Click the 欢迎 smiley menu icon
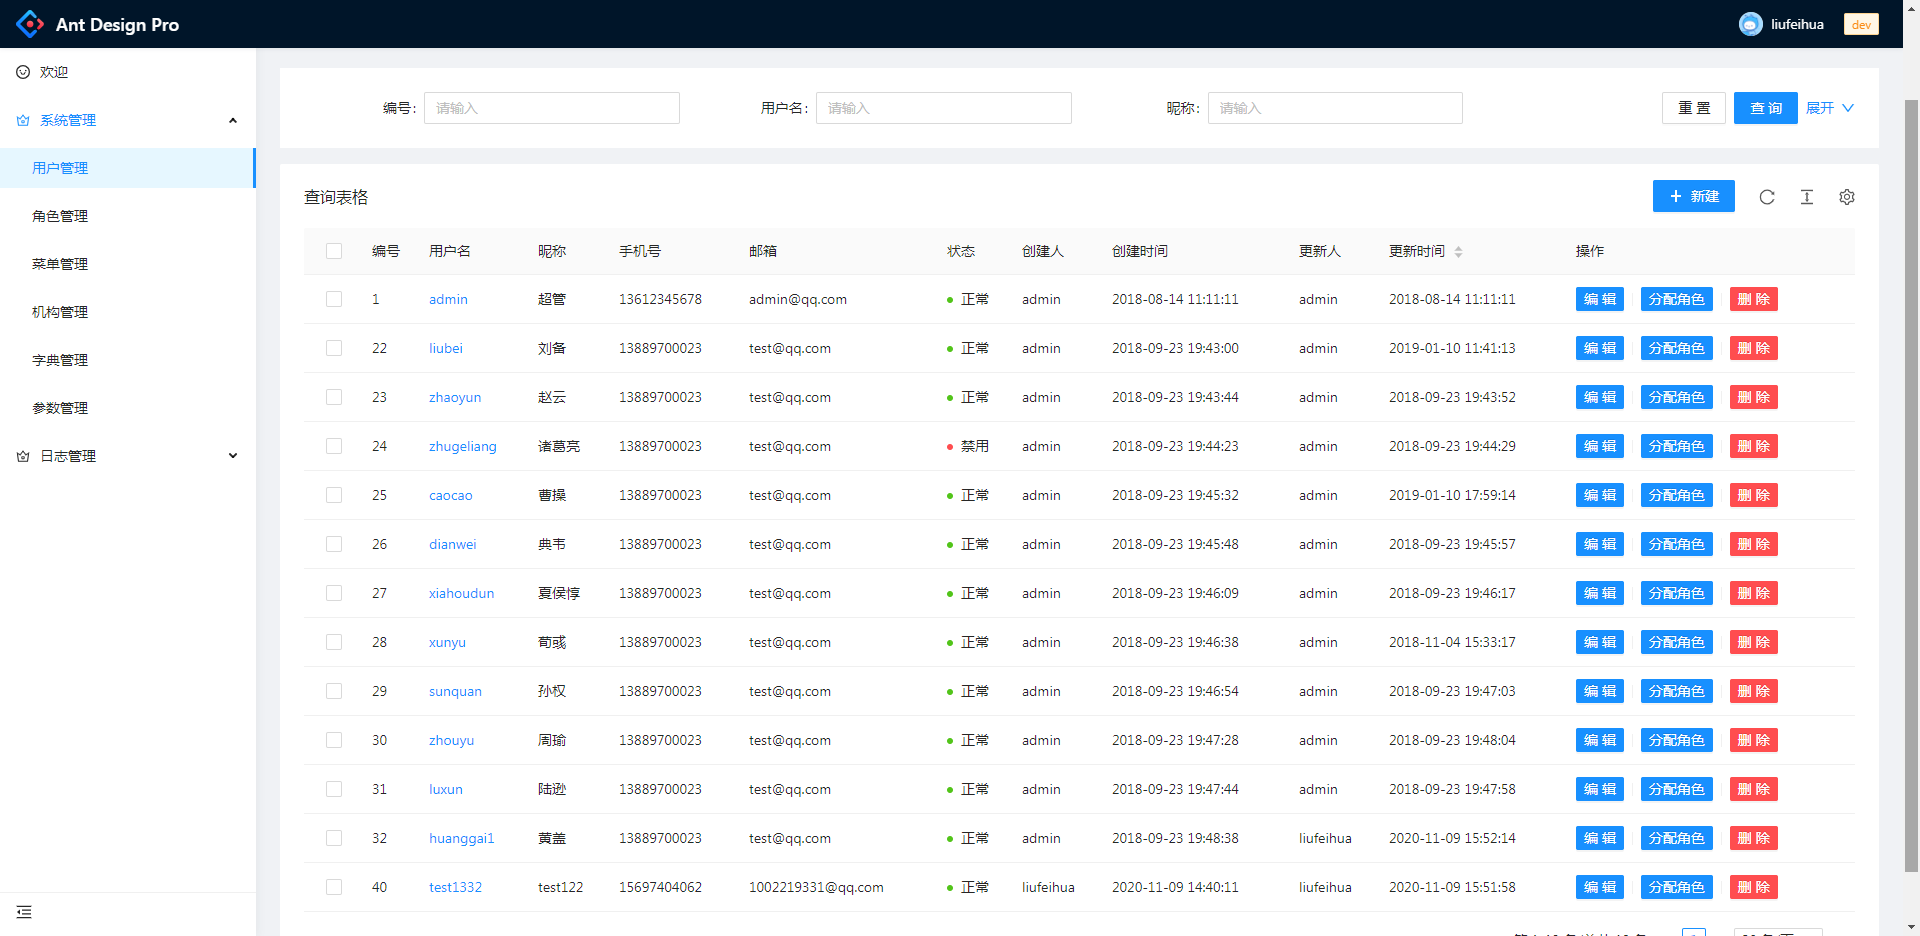 pos(23,72)
